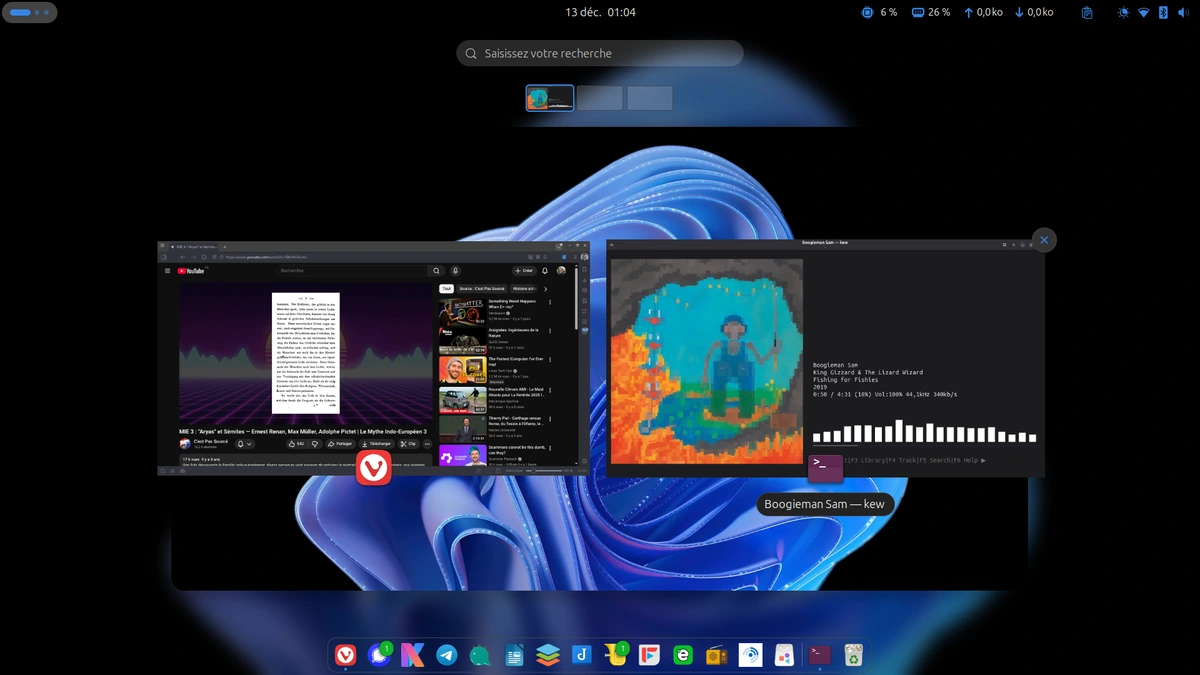Launch Vivaldi browser from the dock
1200x675 pixels.
tap(345, 655)
